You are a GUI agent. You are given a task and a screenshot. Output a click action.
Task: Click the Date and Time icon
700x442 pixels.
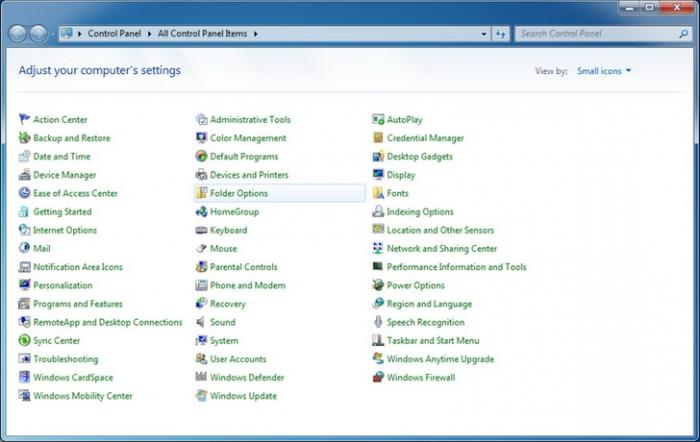(x=24, y=156)
